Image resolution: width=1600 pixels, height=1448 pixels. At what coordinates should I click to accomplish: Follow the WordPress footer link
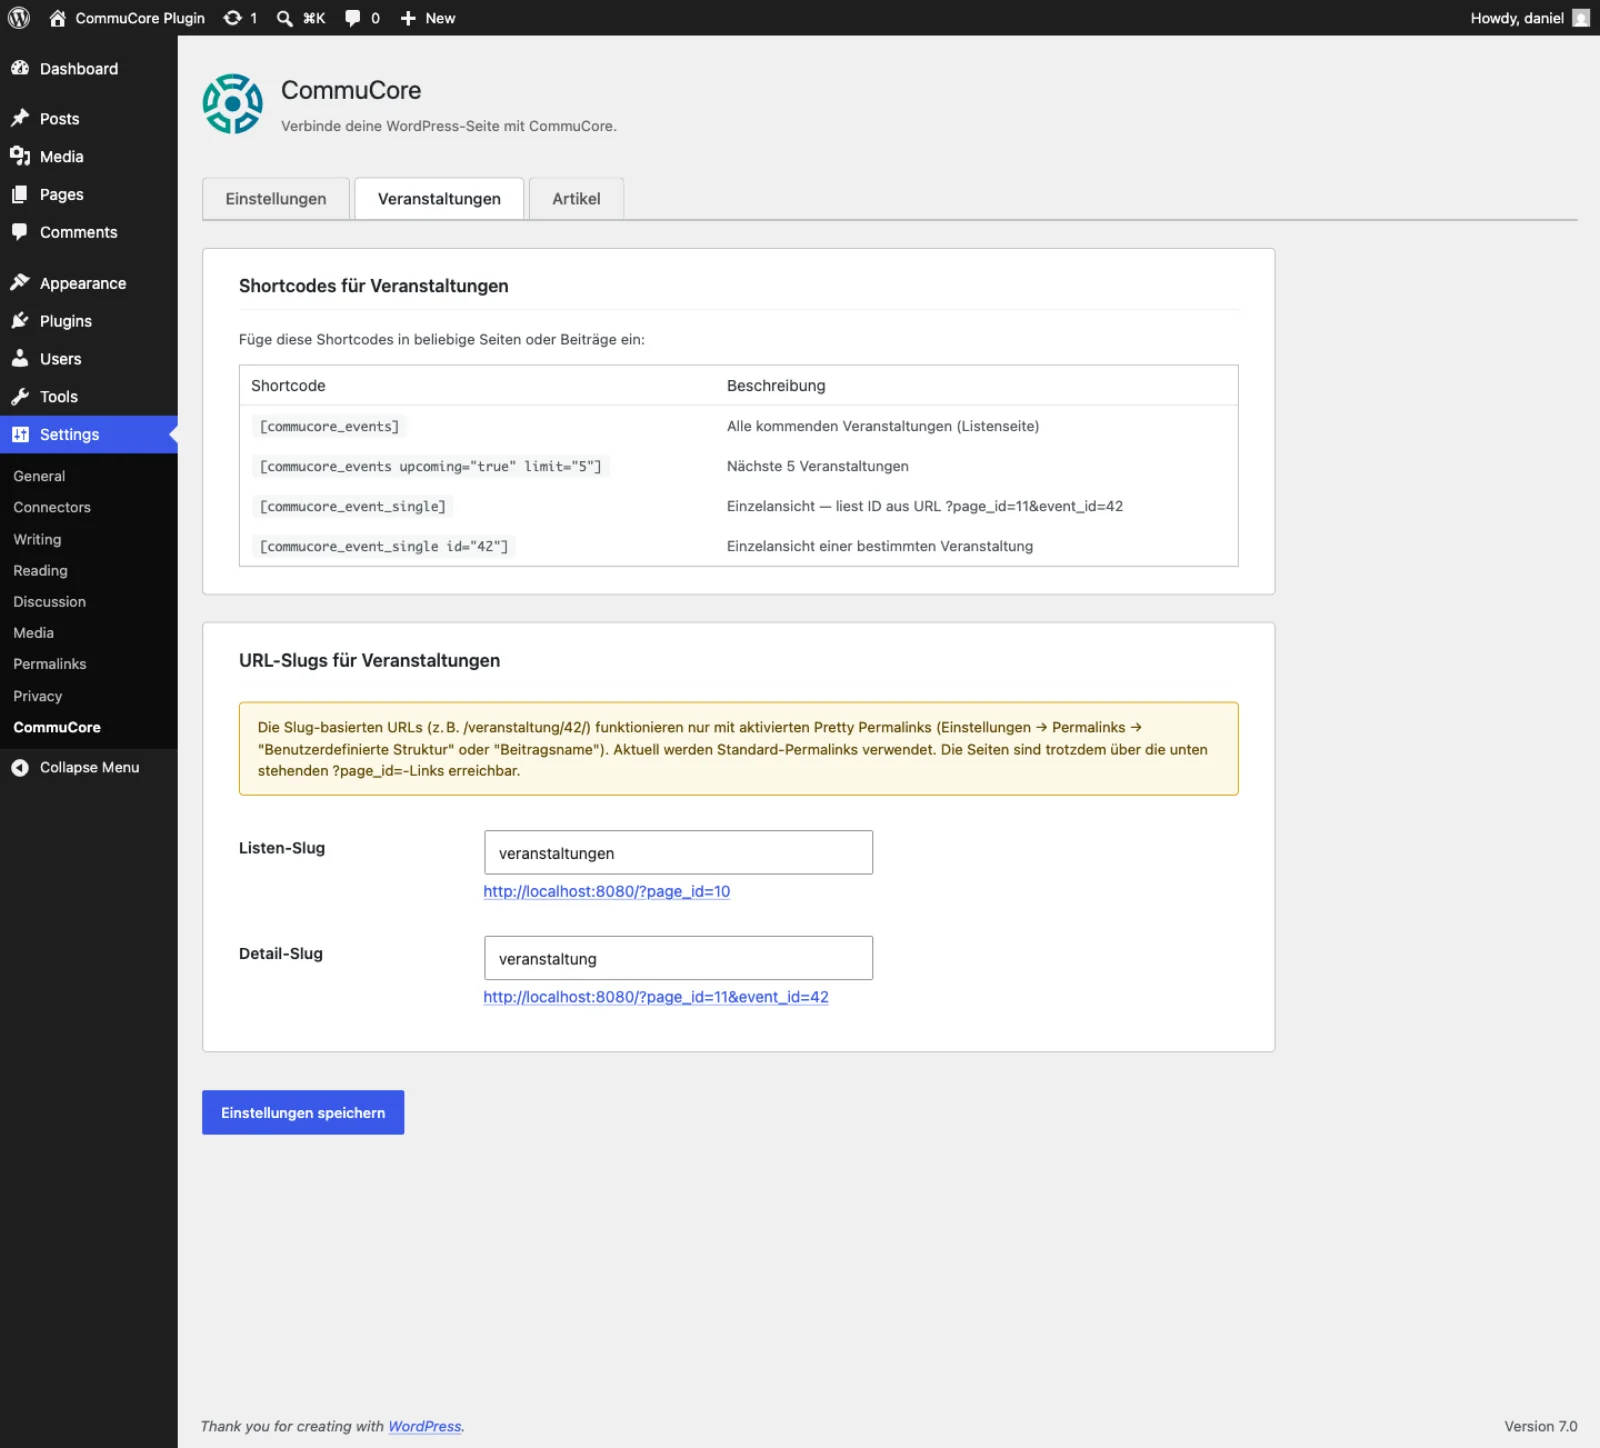425,1426
